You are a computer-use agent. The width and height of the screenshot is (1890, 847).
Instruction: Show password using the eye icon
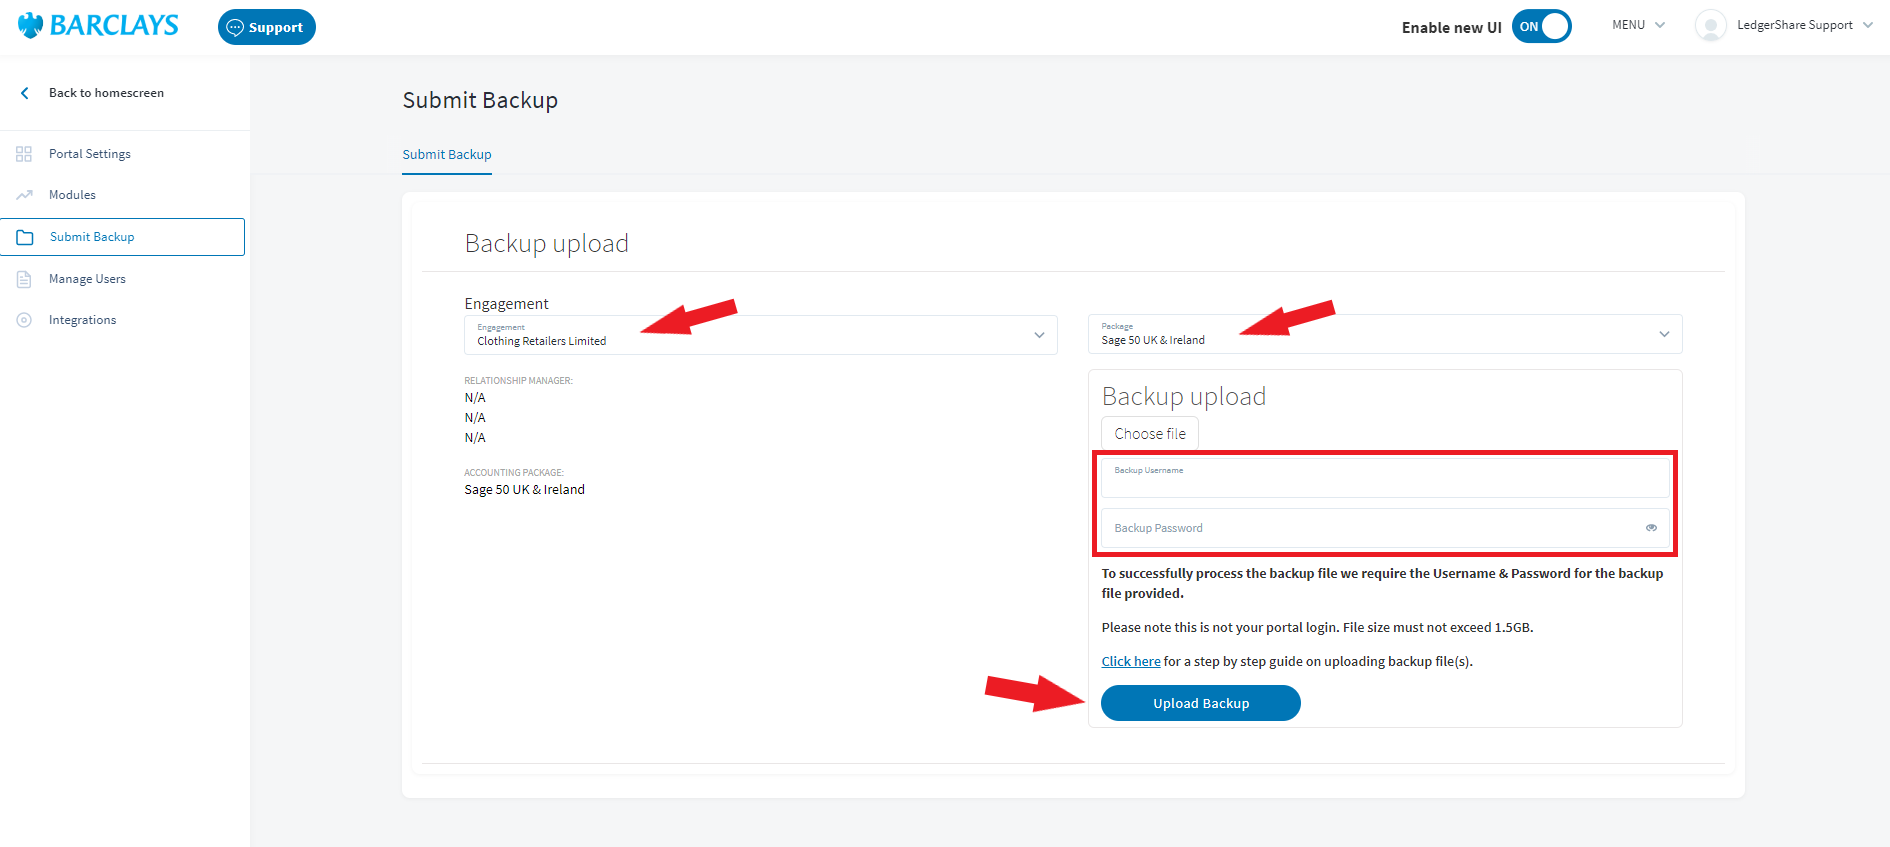coord(1651,528)
